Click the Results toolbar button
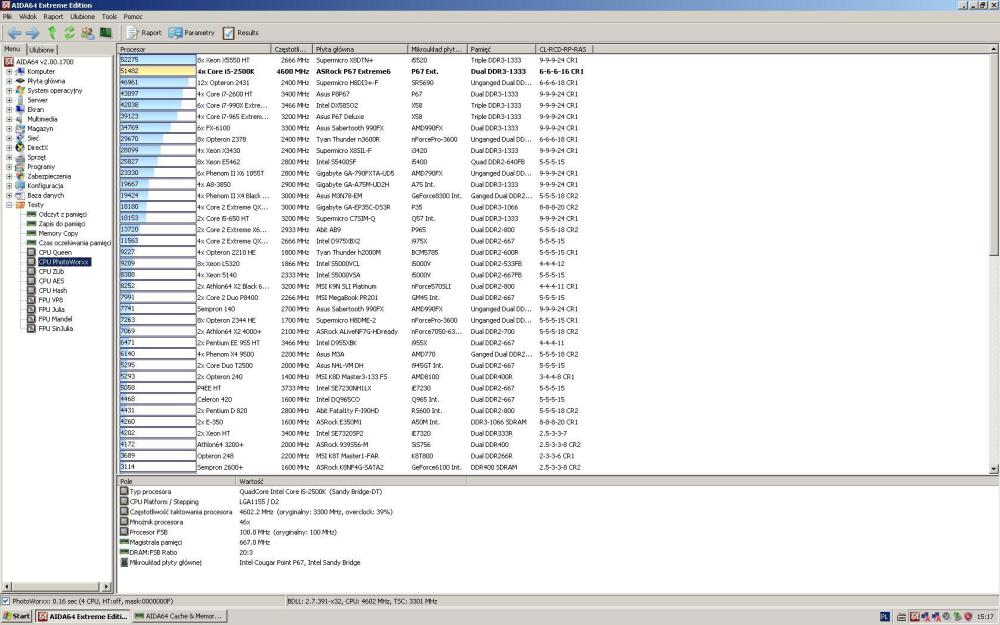 (241, 33)
